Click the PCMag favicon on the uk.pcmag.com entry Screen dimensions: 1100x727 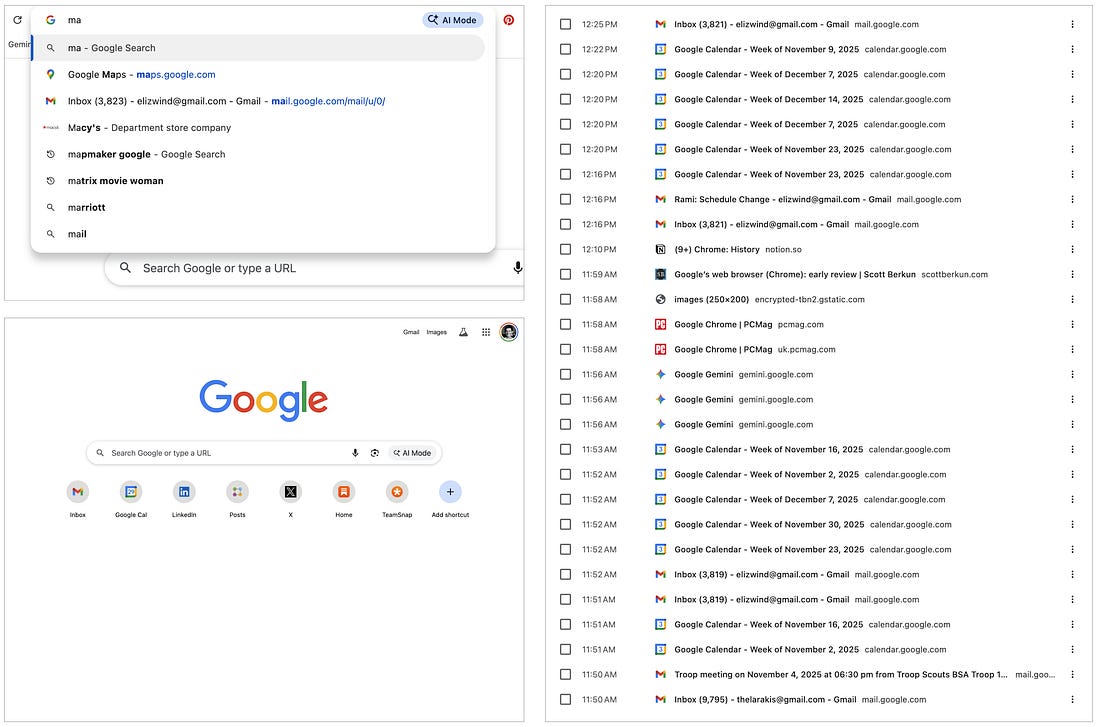(x=660, y=349)
